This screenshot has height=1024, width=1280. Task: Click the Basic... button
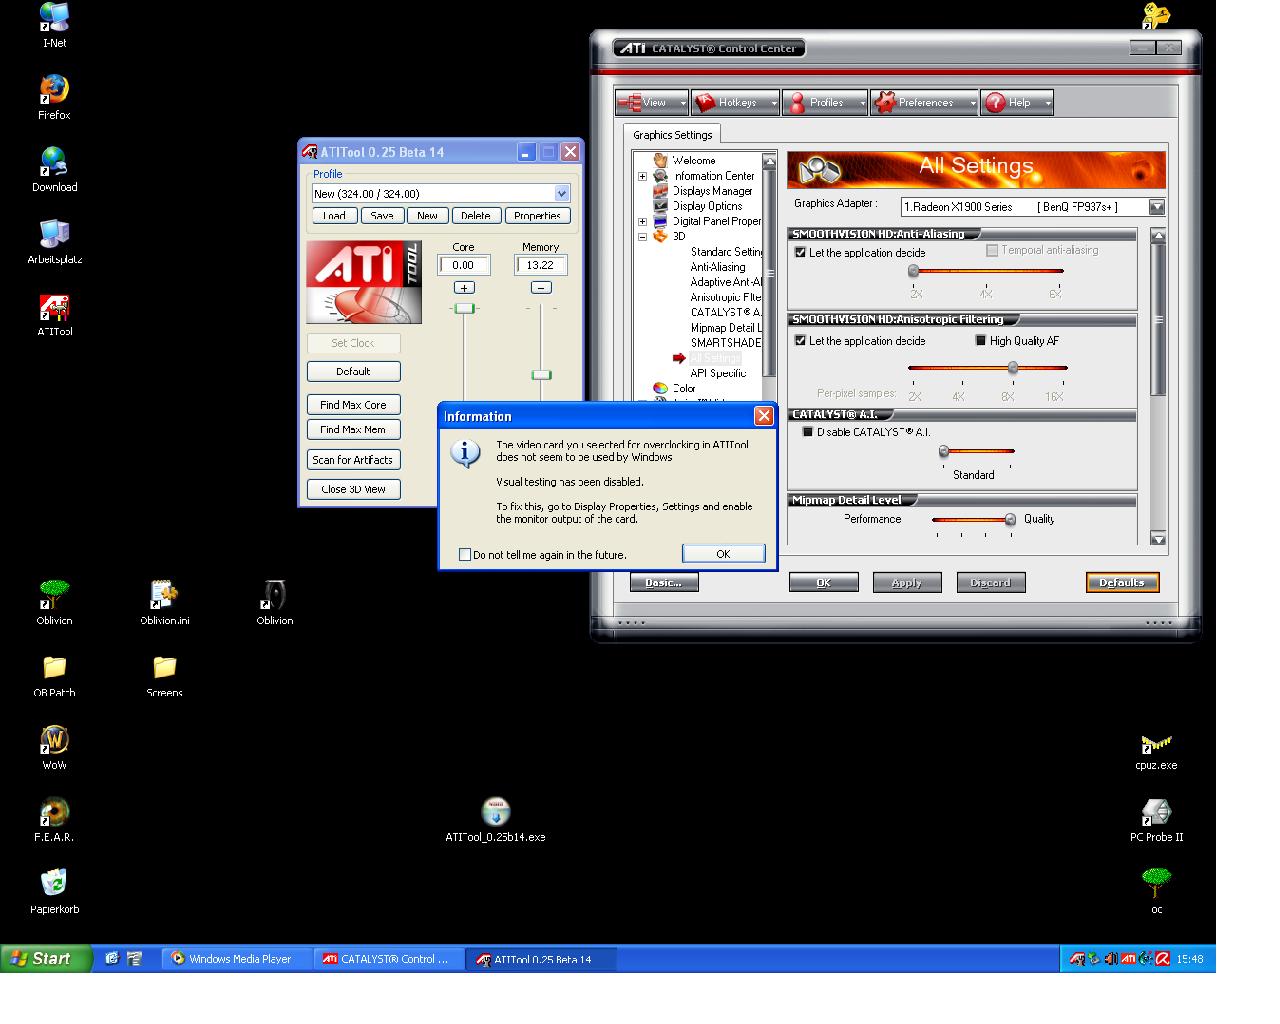tap(664, 582)
